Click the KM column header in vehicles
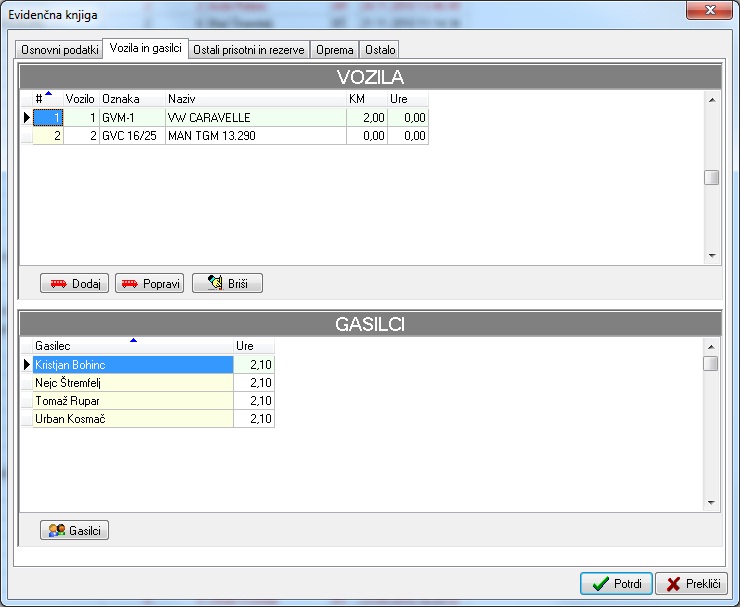This screenshot has height=609, width=740. pos(365,99)
